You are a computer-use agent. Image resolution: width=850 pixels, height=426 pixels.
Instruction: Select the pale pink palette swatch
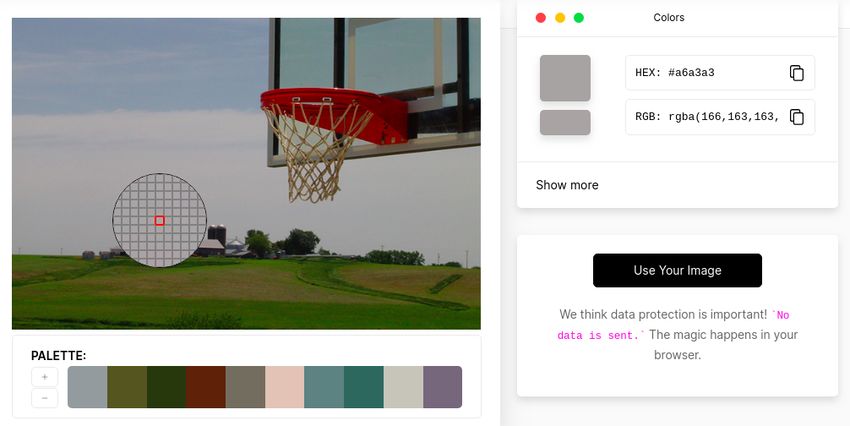285,387
